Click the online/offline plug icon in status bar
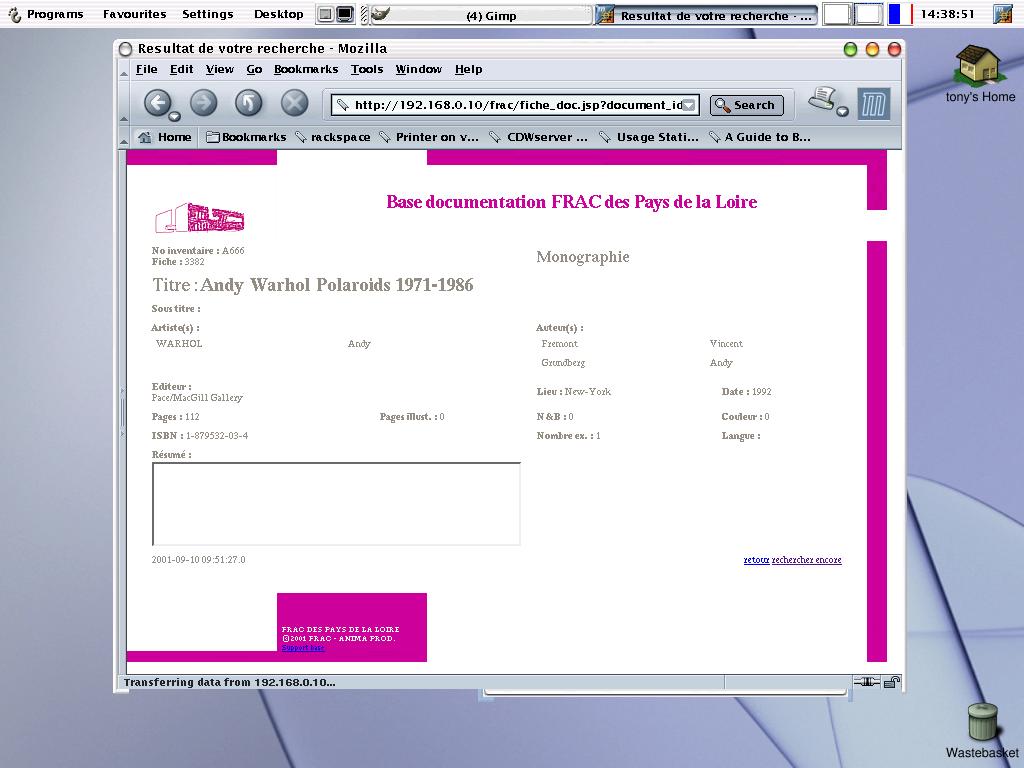 coord(866,682)
